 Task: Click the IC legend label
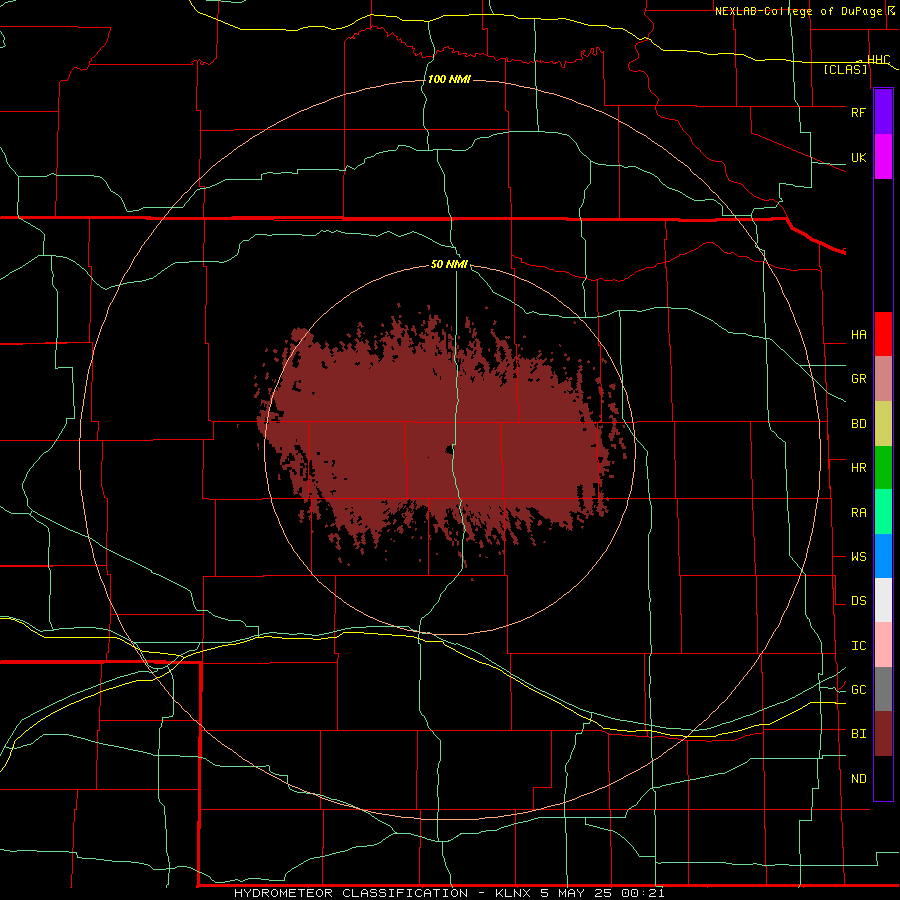tap(858, 646)
